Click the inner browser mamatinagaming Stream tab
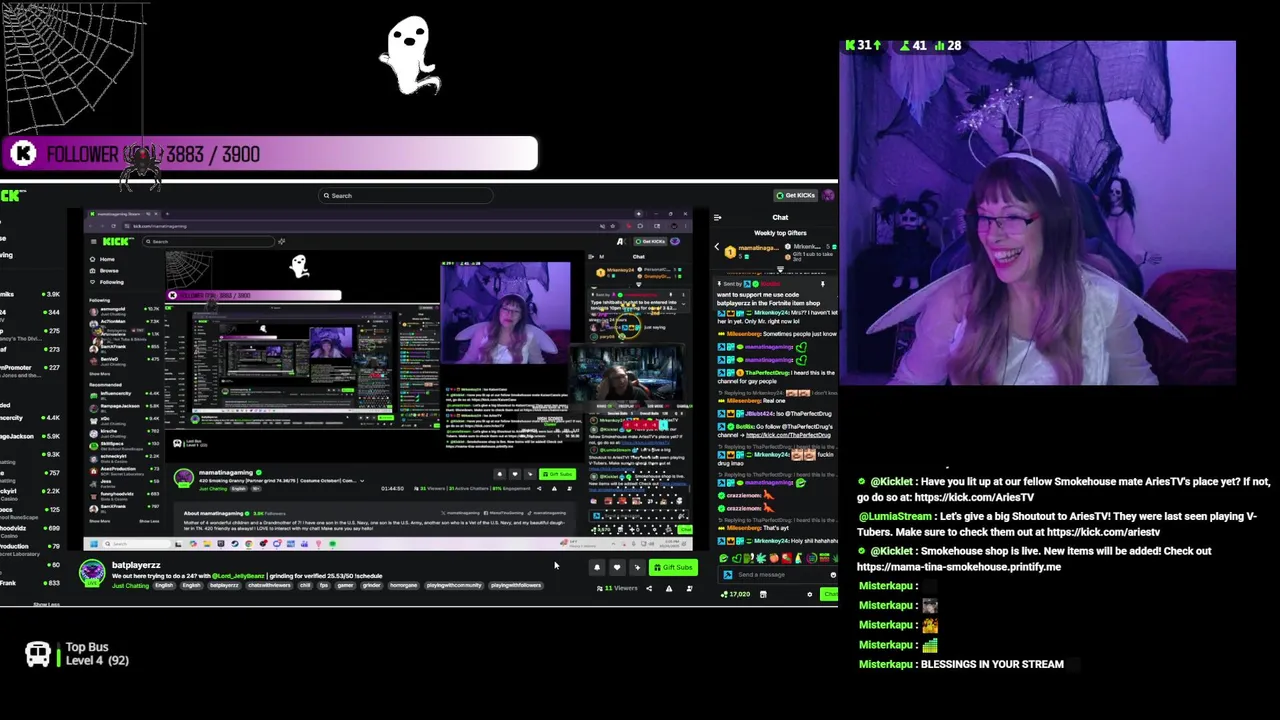Viewport: 1280px width, 720px height. [x=125, y=214]
